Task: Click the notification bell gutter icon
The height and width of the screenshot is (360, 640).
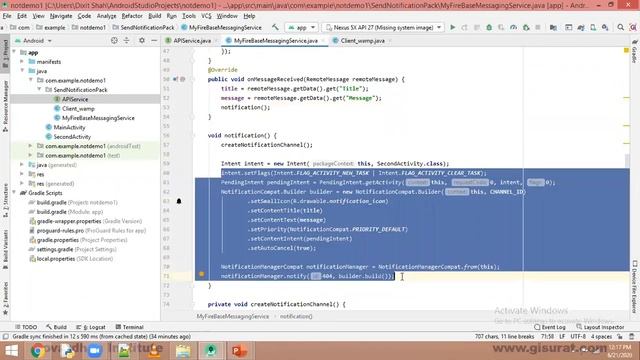Action: point(179,201)
